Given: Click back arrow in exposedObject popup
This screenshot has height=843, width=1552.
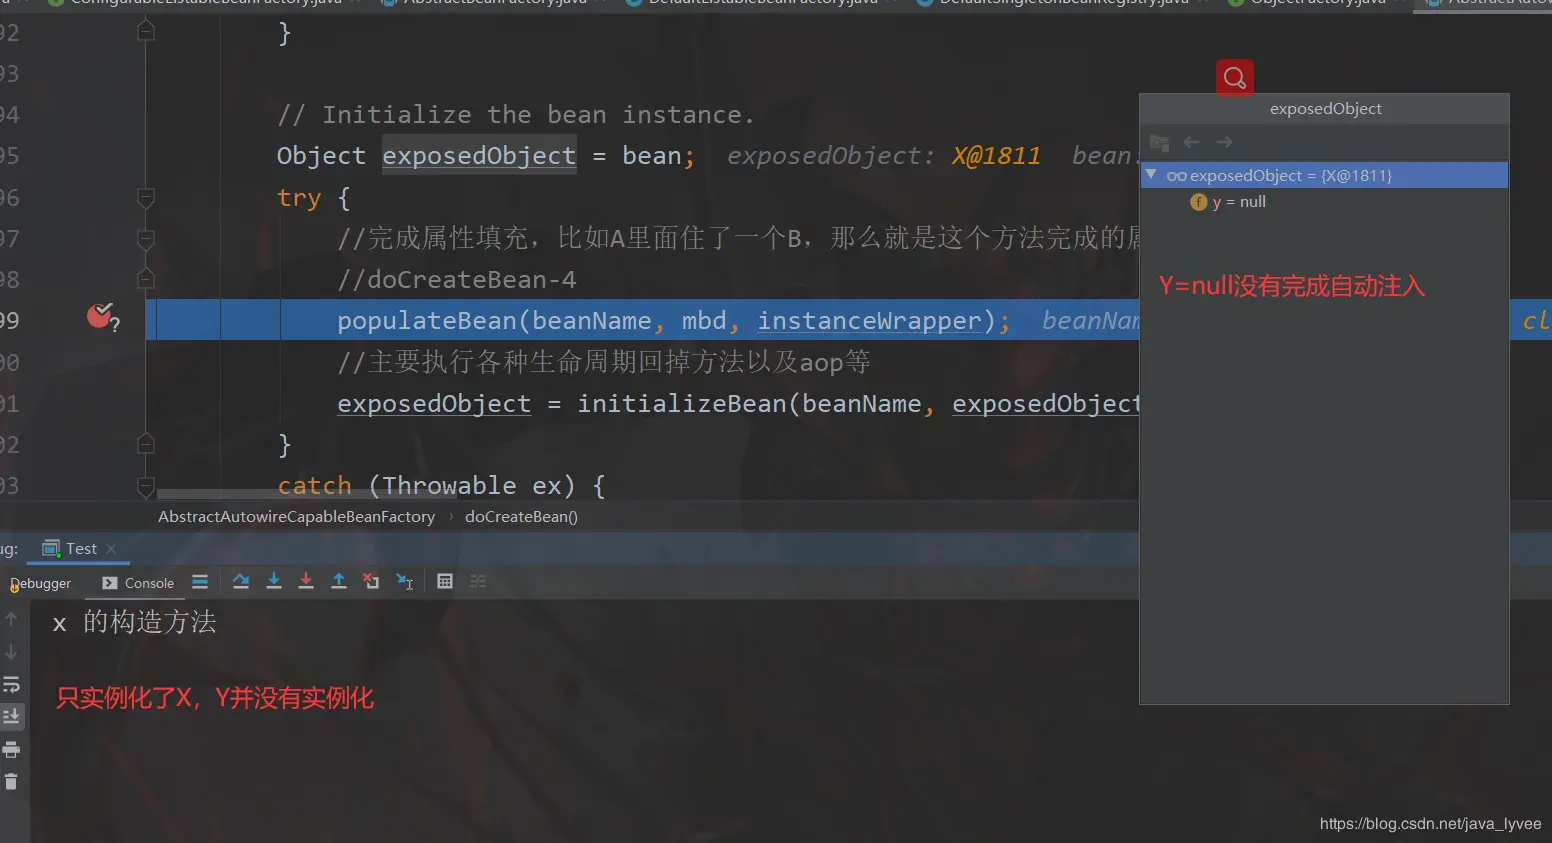Looking at the screenshot, I should coord(1191,142).
